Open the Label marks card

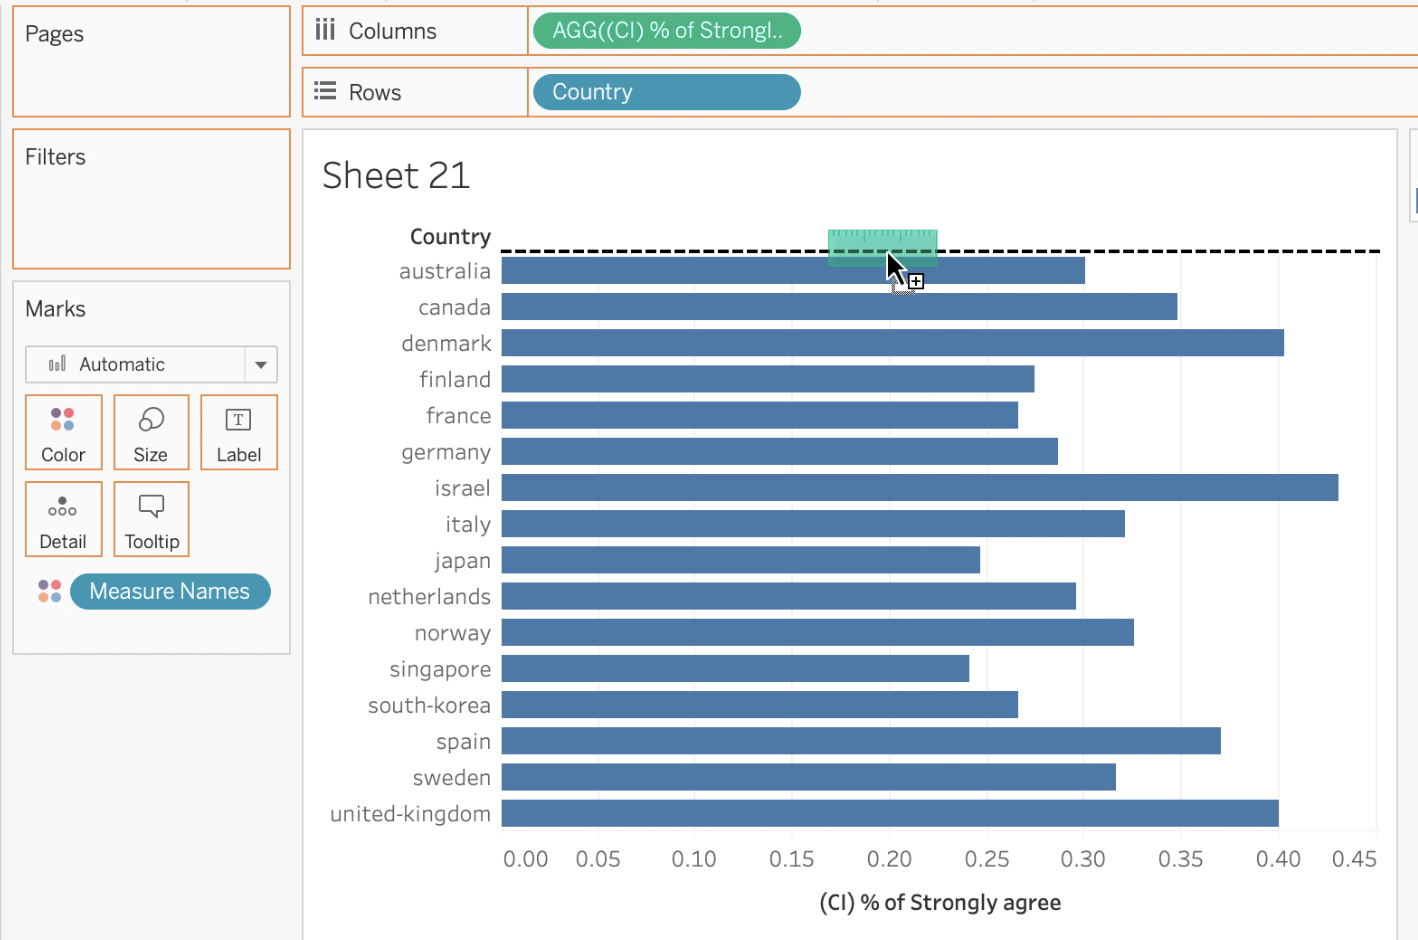(239, 432)
